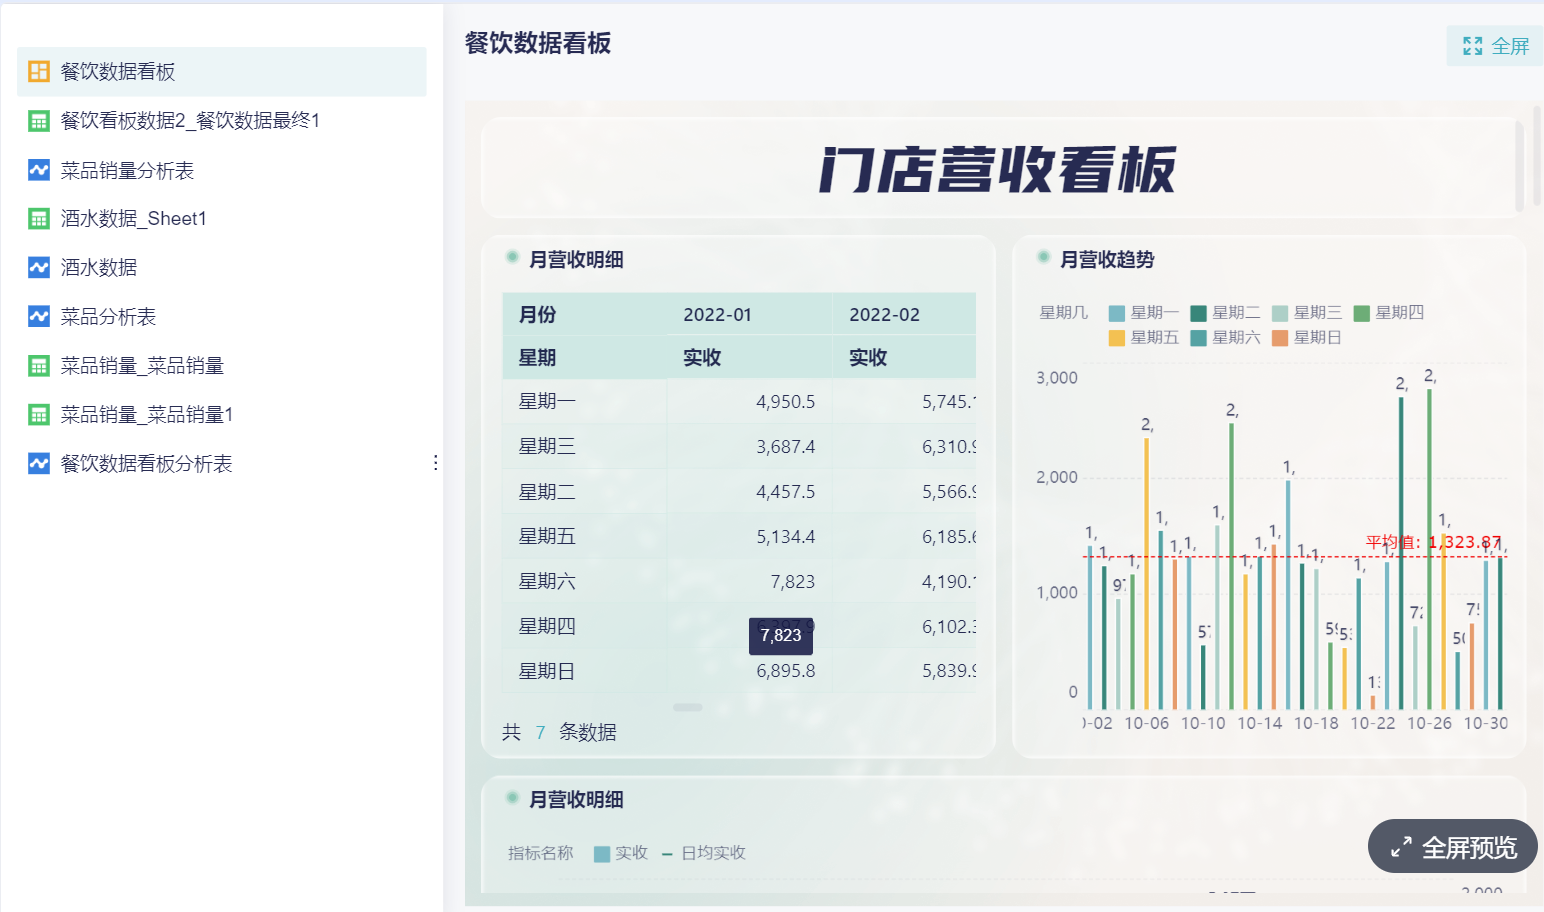Click the 星期四 row label

click(547, 626)
